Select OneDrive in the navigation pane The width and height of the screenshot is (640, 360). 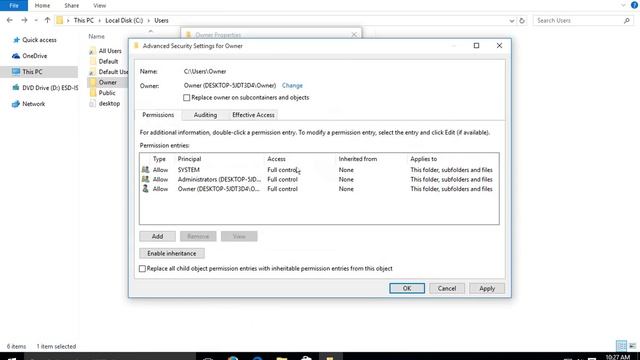[x=34, y=56]
